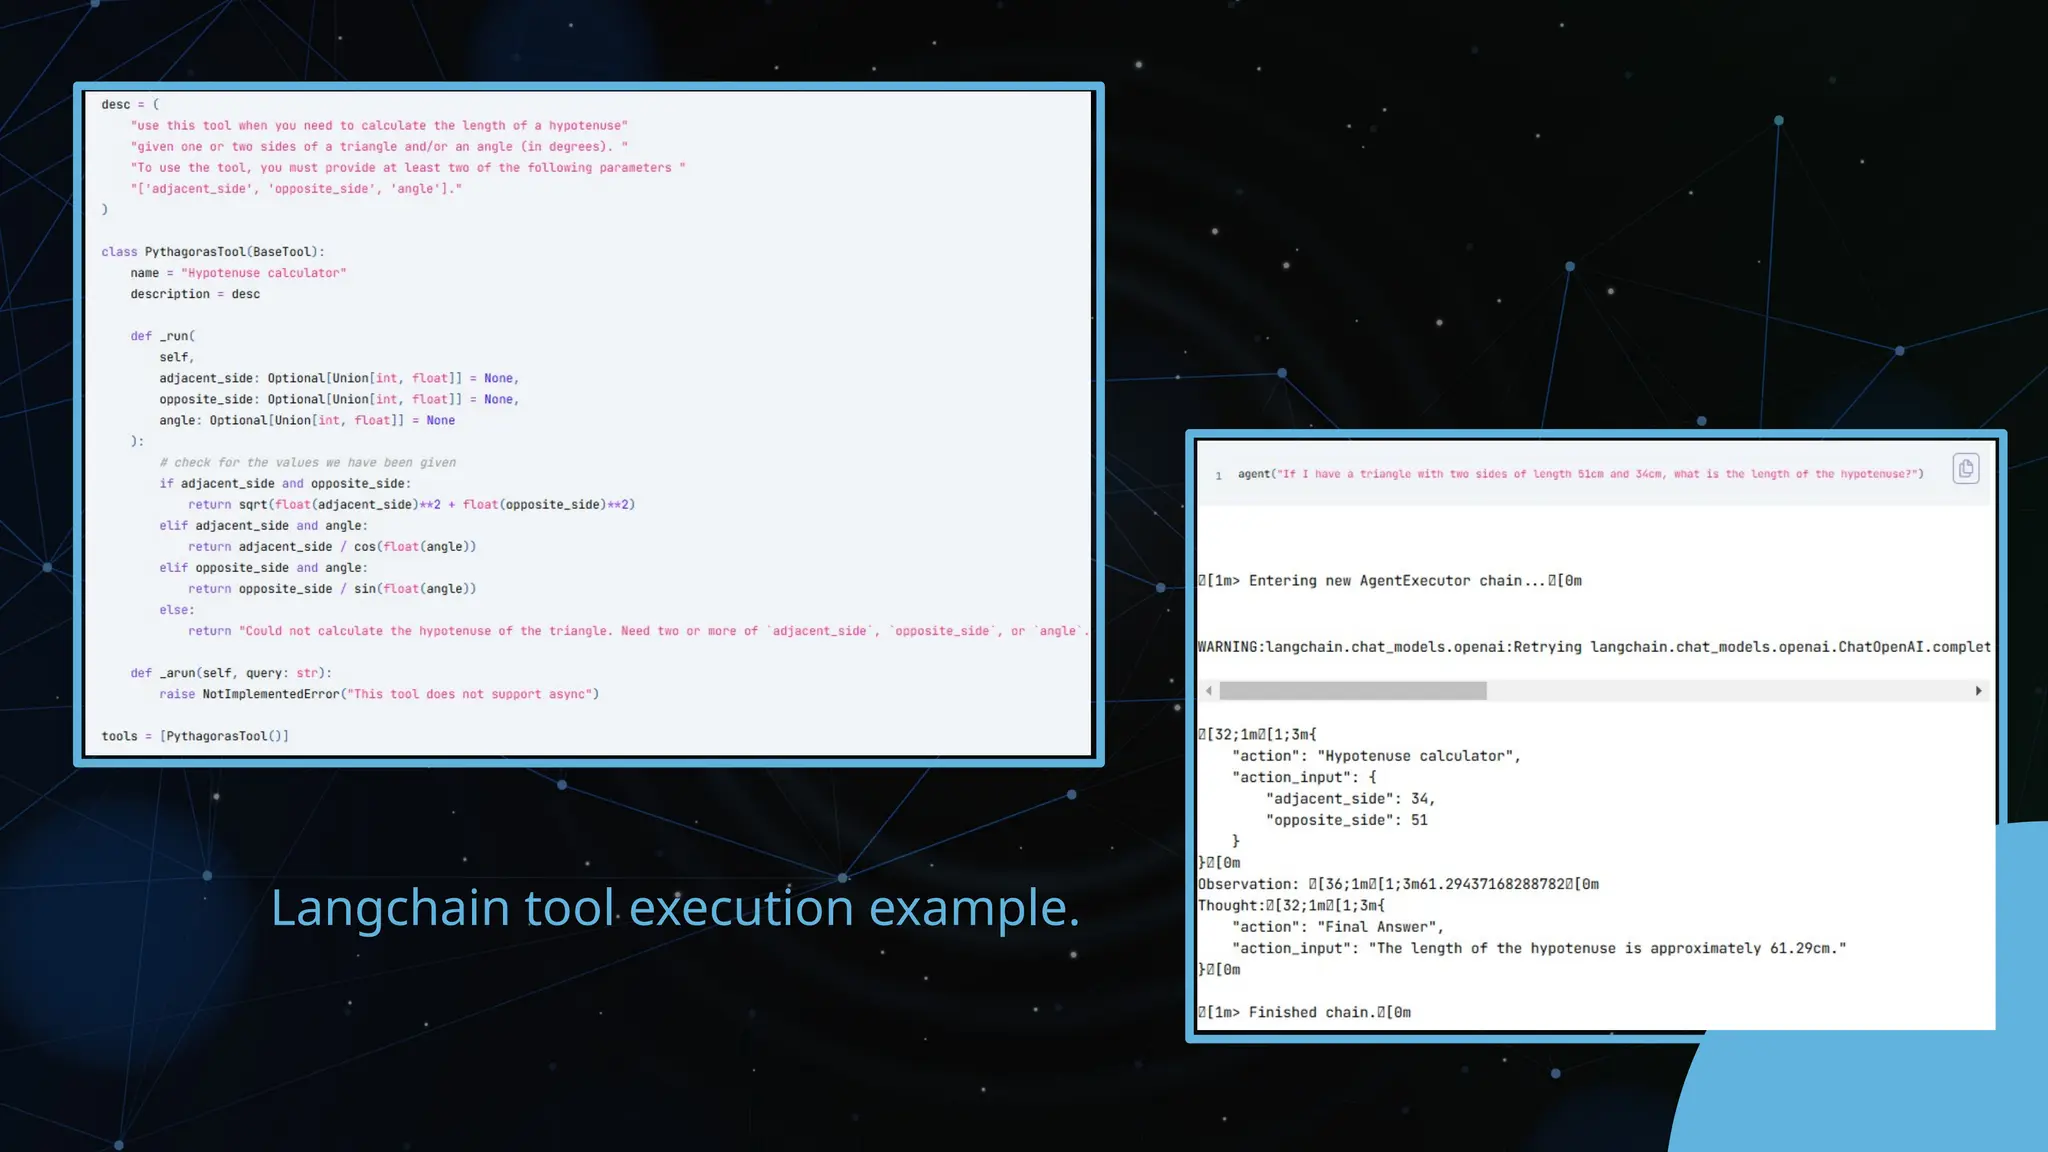Click the "adjacent_side": 34 output line
The image size is (2048, 1152).
(1350, 799)
